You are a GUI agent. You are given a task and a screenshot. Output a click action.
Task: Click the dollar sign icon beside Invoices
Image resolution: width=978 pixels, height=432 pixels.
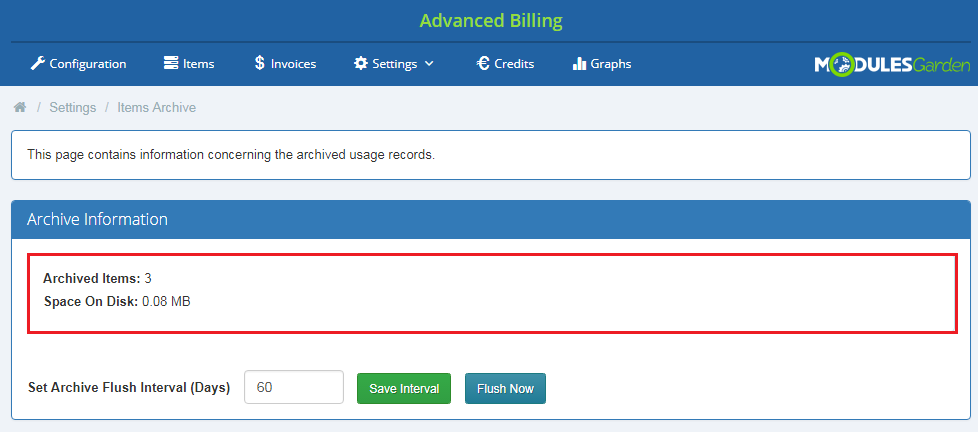[259, 63]
